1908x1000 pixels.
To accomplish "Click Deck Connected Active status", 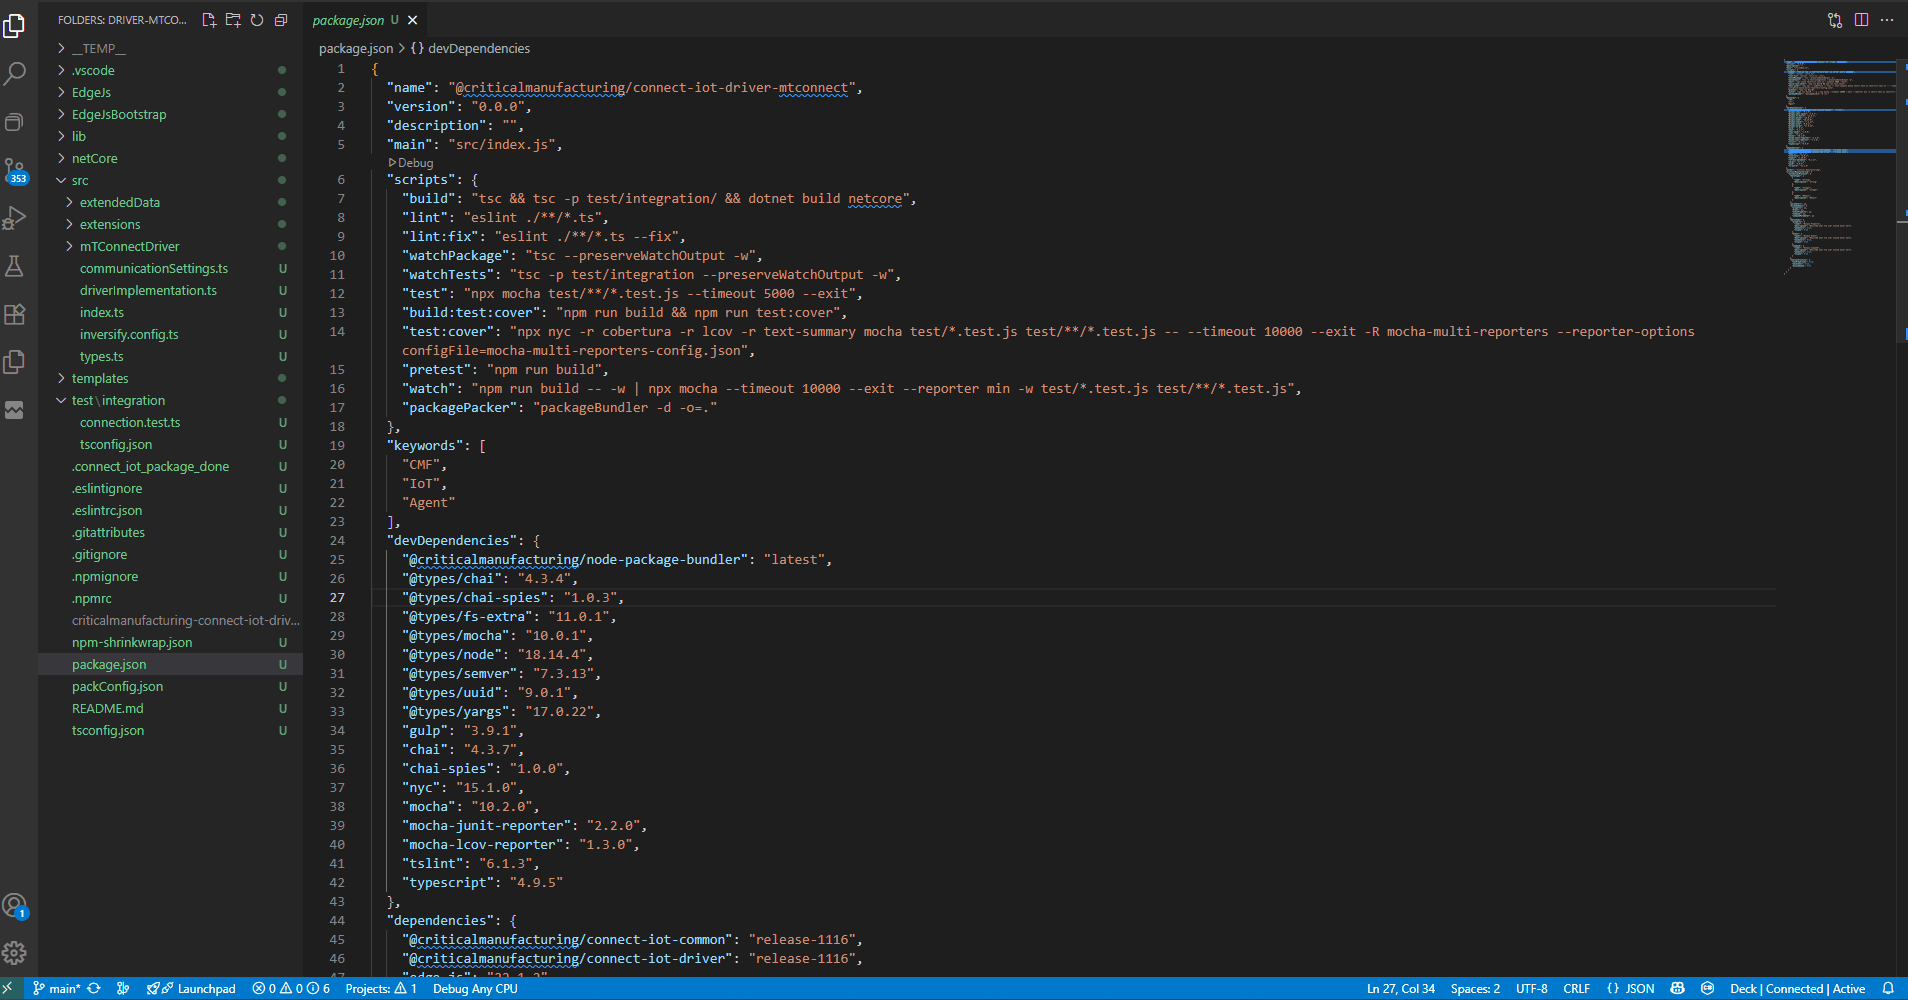I will point(1797,988).
